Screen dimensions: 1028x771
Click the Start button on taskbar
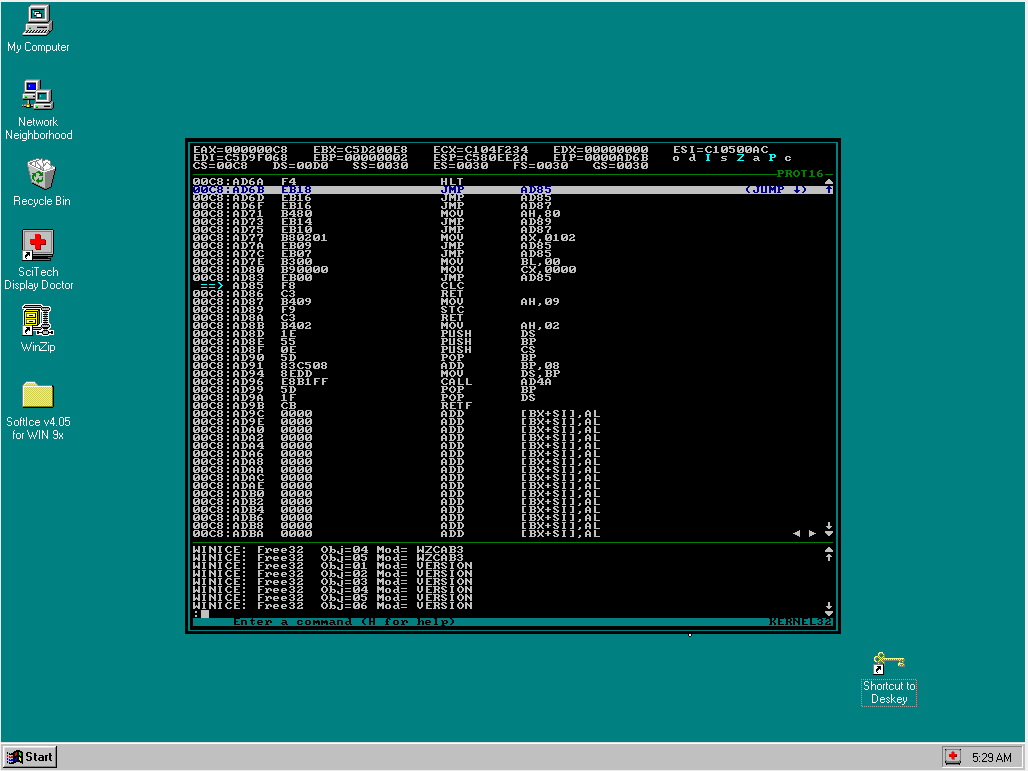tap(29, 756)
